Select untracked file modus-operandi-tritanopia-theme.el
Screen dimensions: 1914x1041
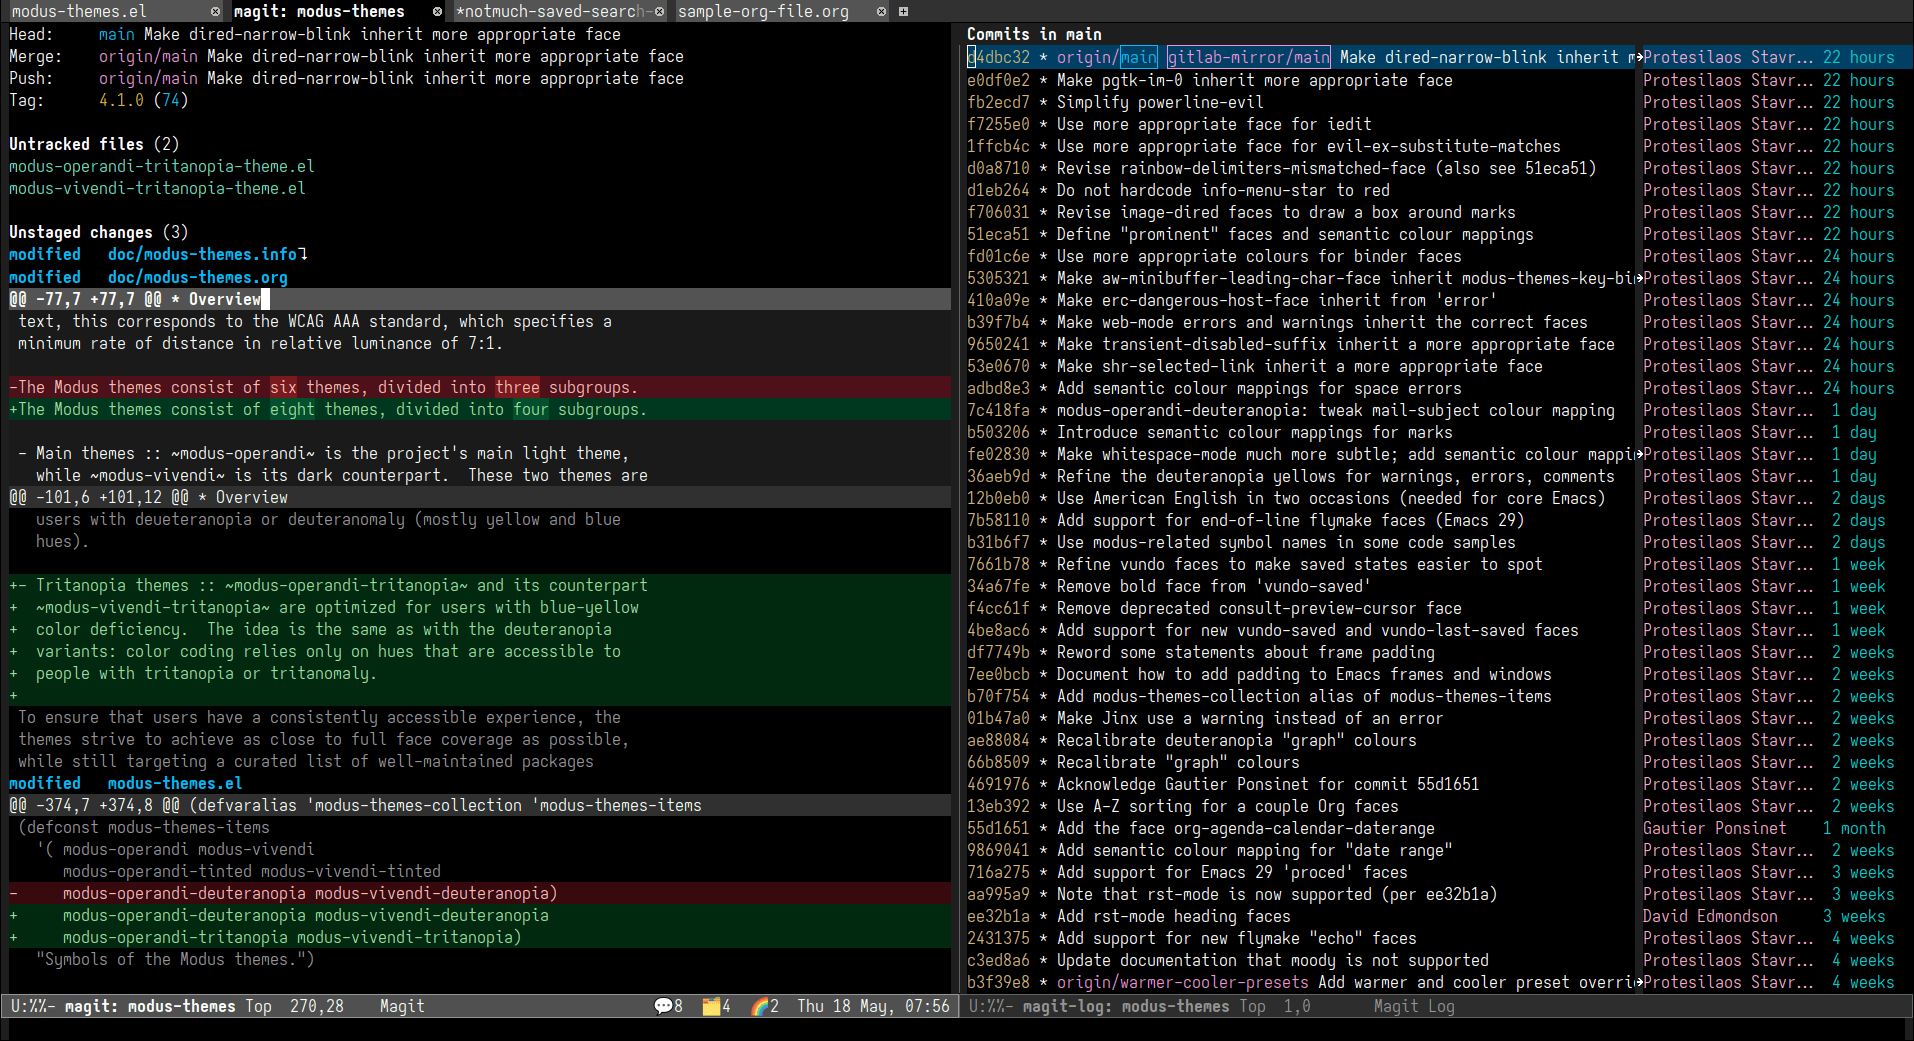162,166
